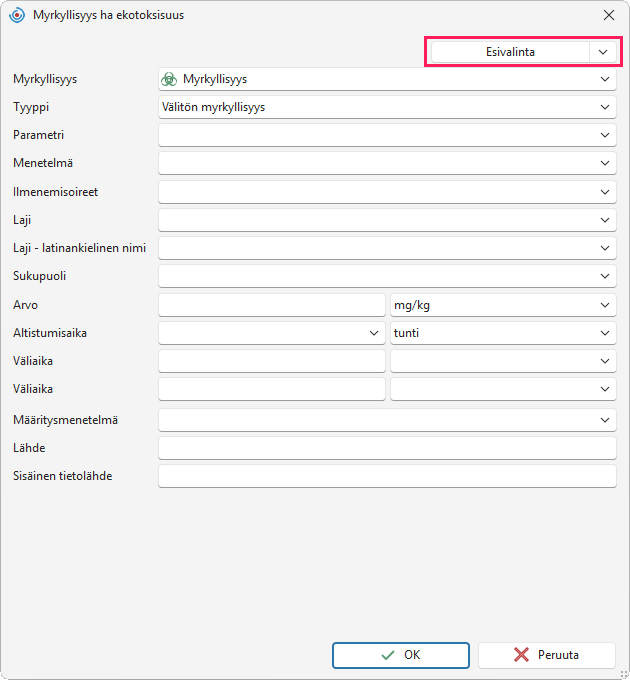Open the Myrkyllisyys combo box

click(x=387, y=79)
